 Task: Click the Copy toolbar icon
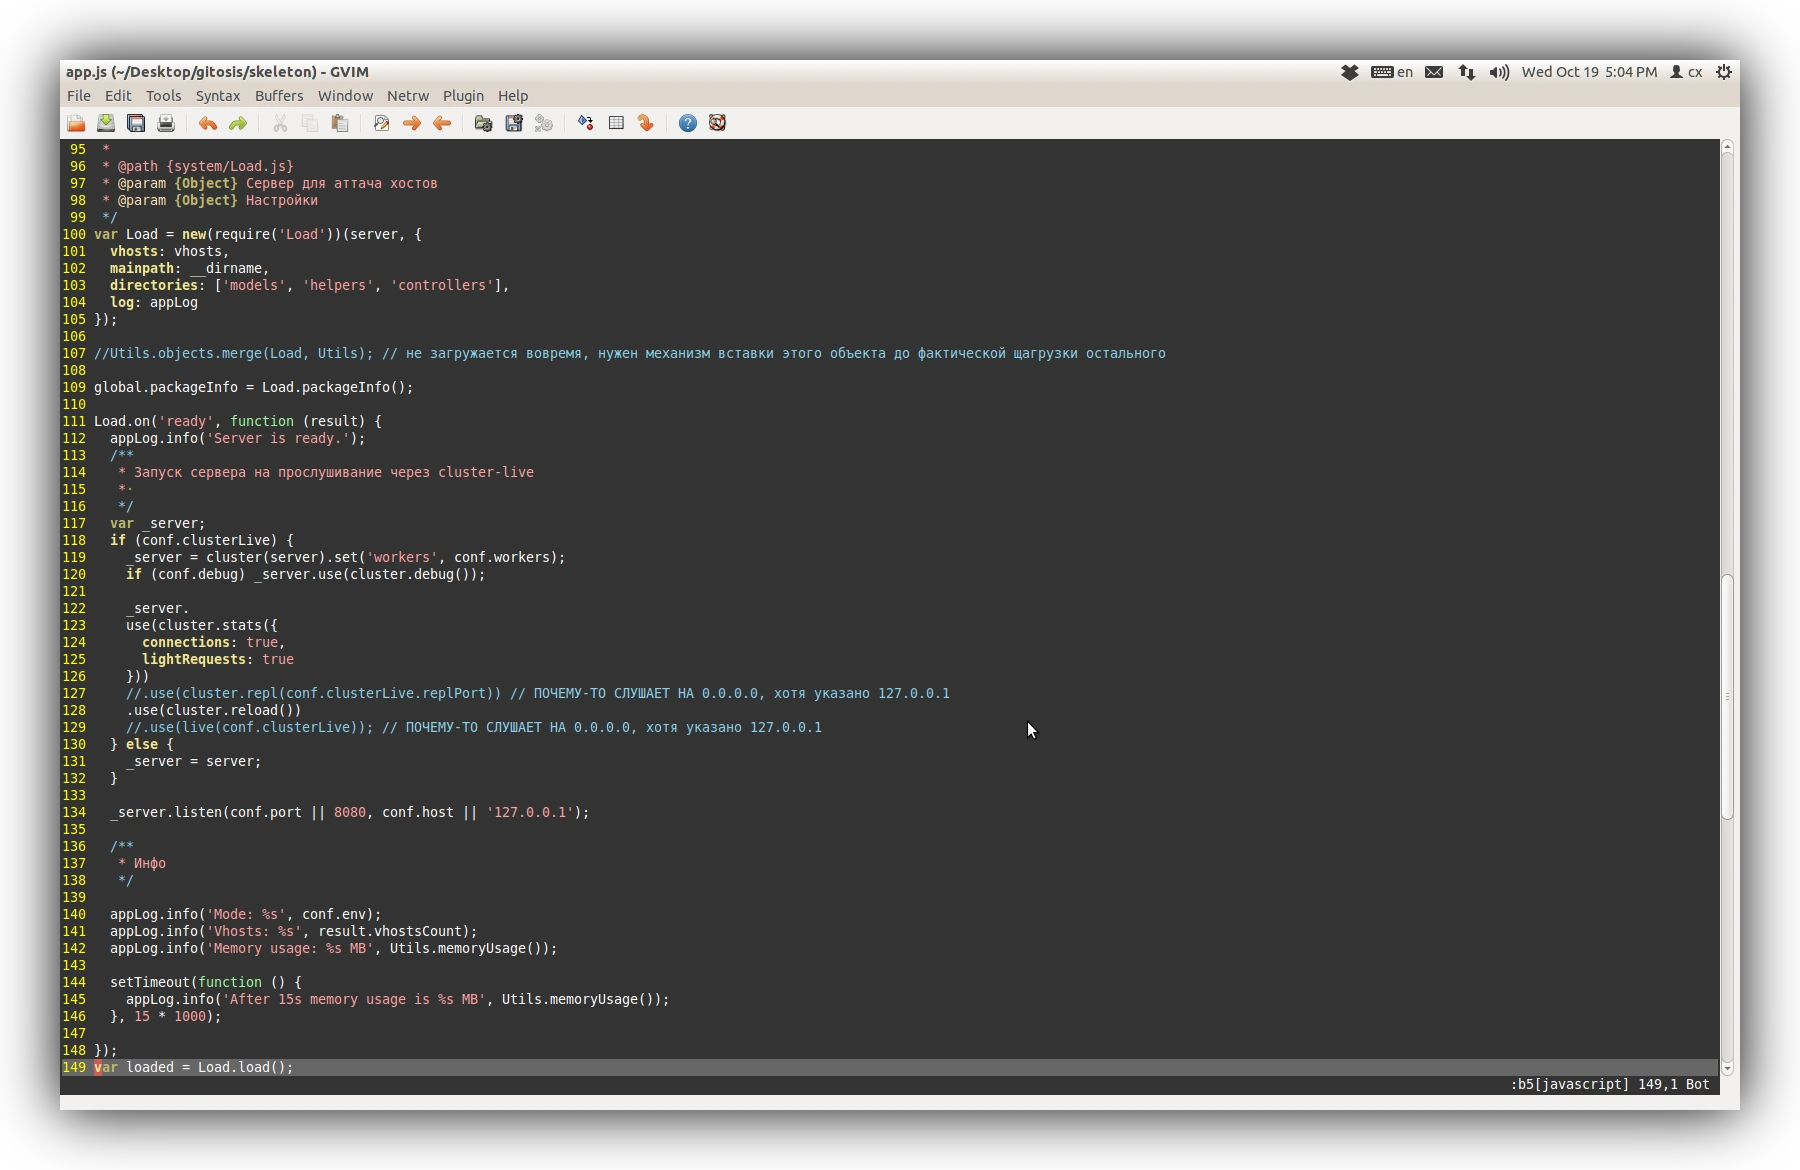tap(310, 123)
